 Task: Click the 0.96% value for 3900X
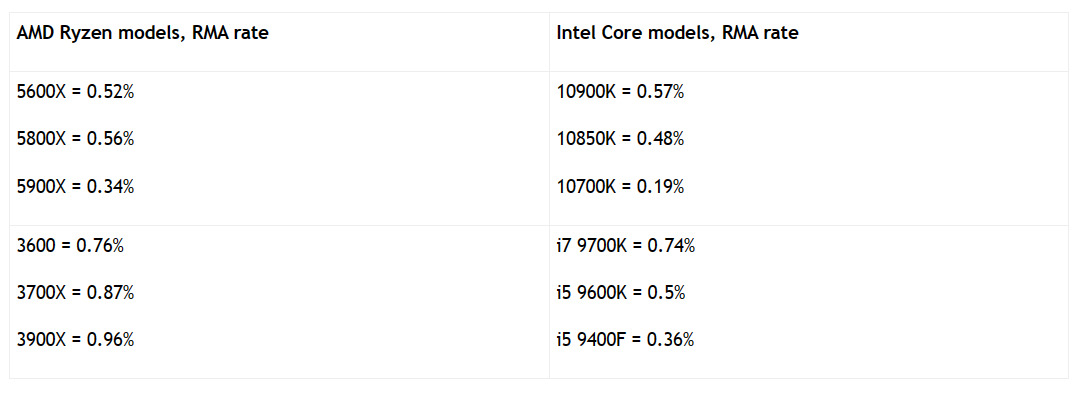coord(110,340)
